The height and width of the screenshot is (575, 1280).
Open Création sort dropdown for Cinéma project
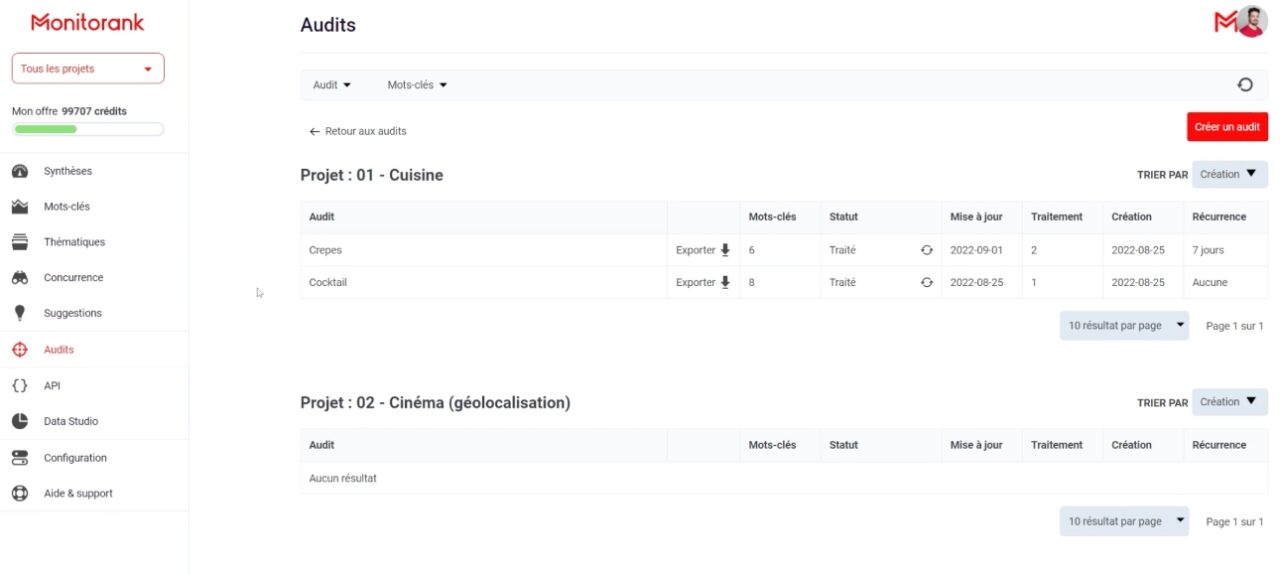[x=1230, y=402]
